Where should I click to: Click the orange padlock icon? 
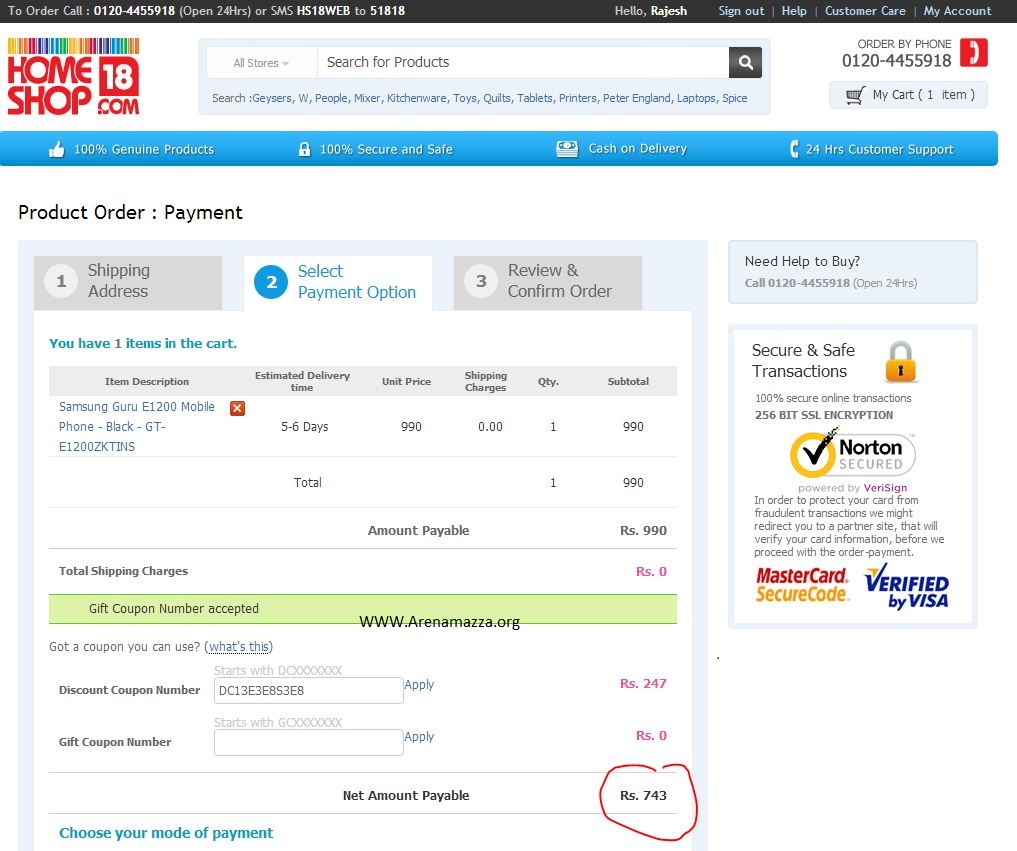[900, 362]
